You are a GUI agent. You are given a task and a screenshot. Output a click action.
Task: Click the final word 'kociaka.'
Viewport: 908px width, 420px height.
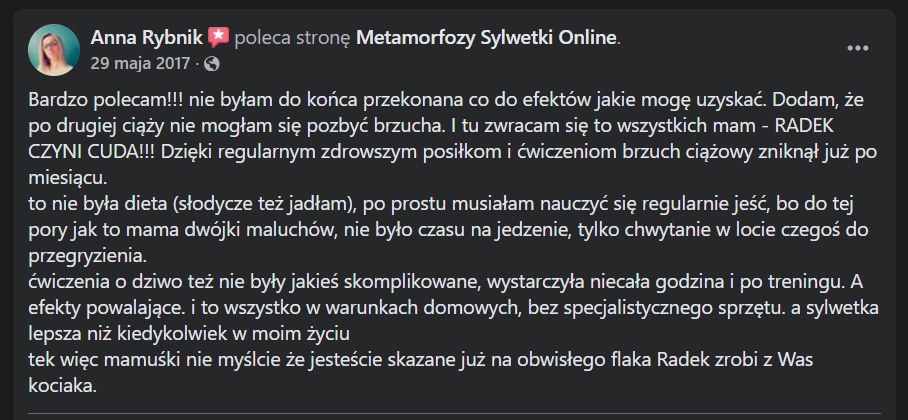point(64,385)
